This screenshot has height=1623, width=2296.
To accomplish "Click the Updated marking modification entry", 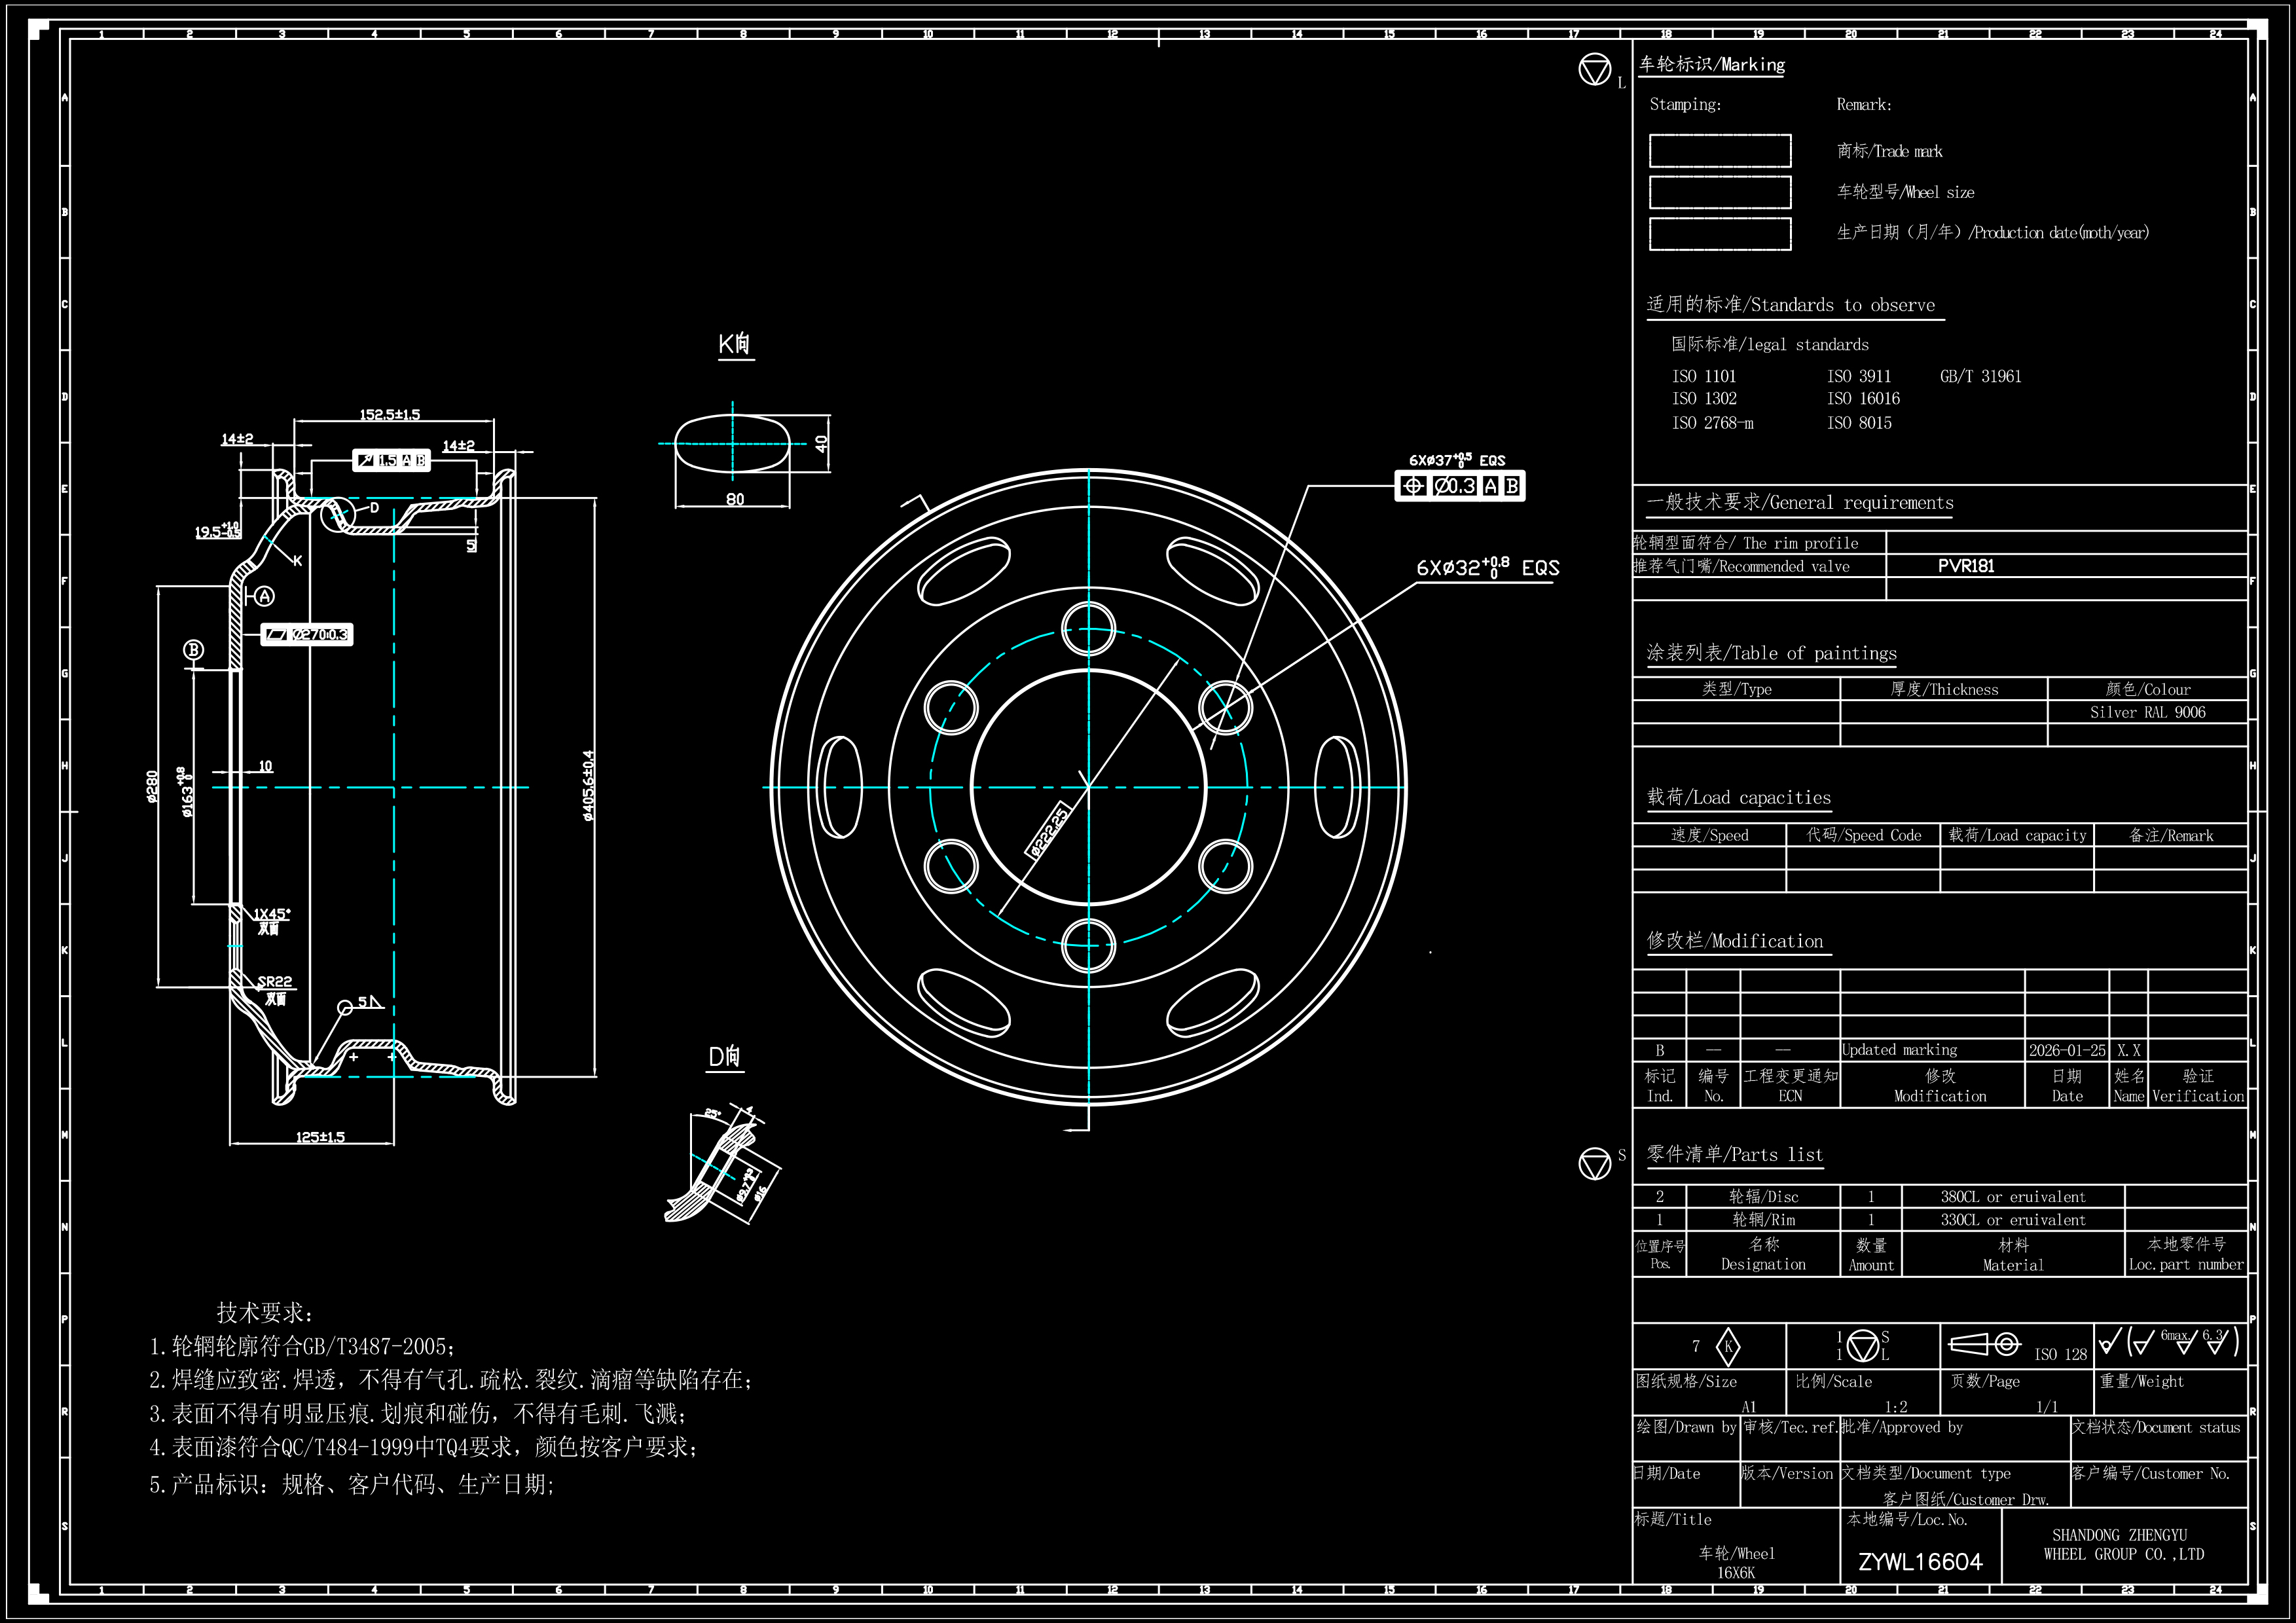I will 1899,1050.
